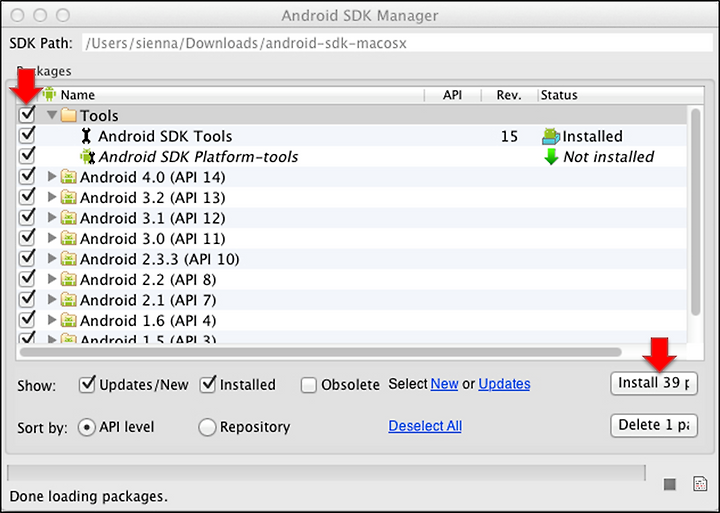Click the Android 3.0 (API 11) folder icon
Viewport: 720px width, 513px height.
(68, 238)
